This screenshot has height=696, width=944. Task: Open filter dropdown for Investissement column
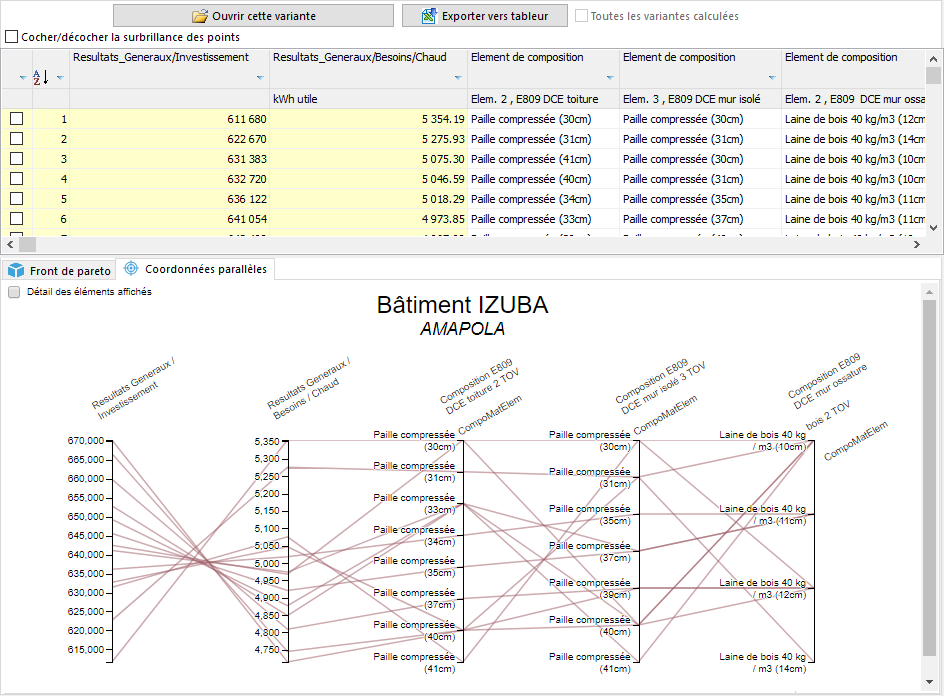pyautogui.click(x=260, y=78)
